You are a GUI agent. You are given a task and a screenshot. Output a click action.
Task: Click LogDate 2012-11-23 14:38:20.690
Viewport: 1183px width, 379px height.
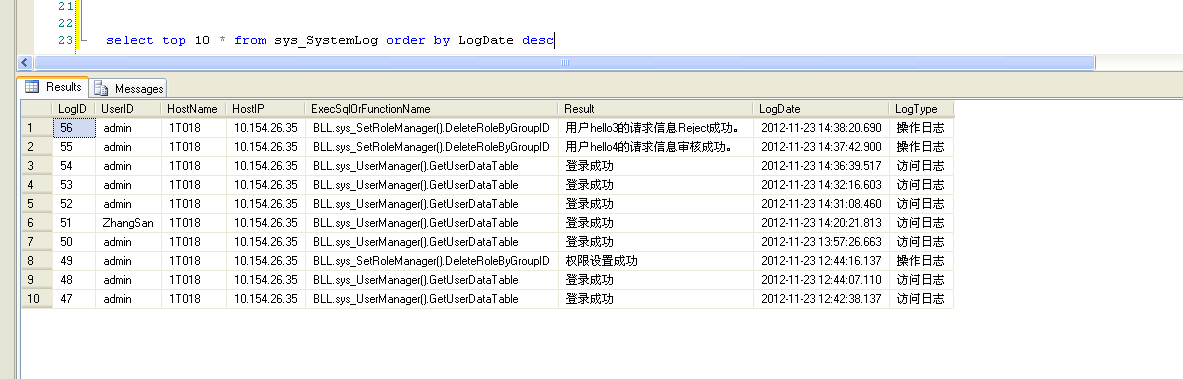coord(821,128)
